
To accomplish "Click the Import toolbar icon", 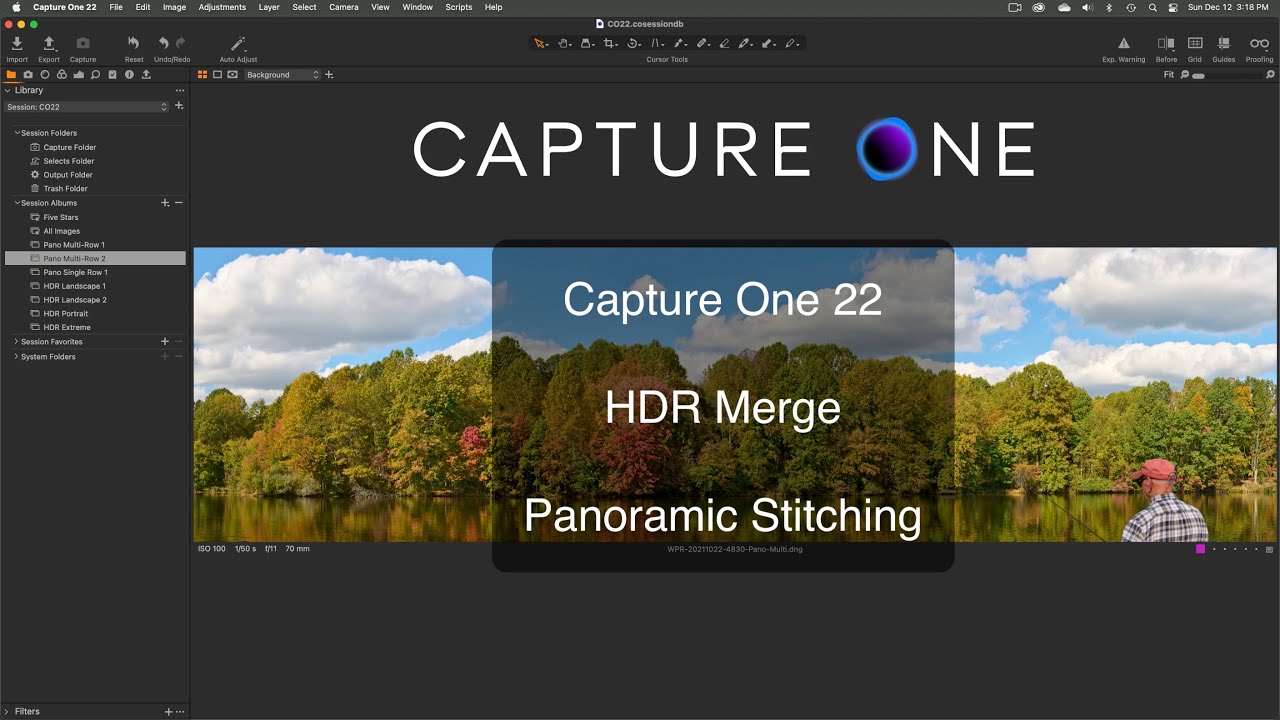I will coord(16,43).
